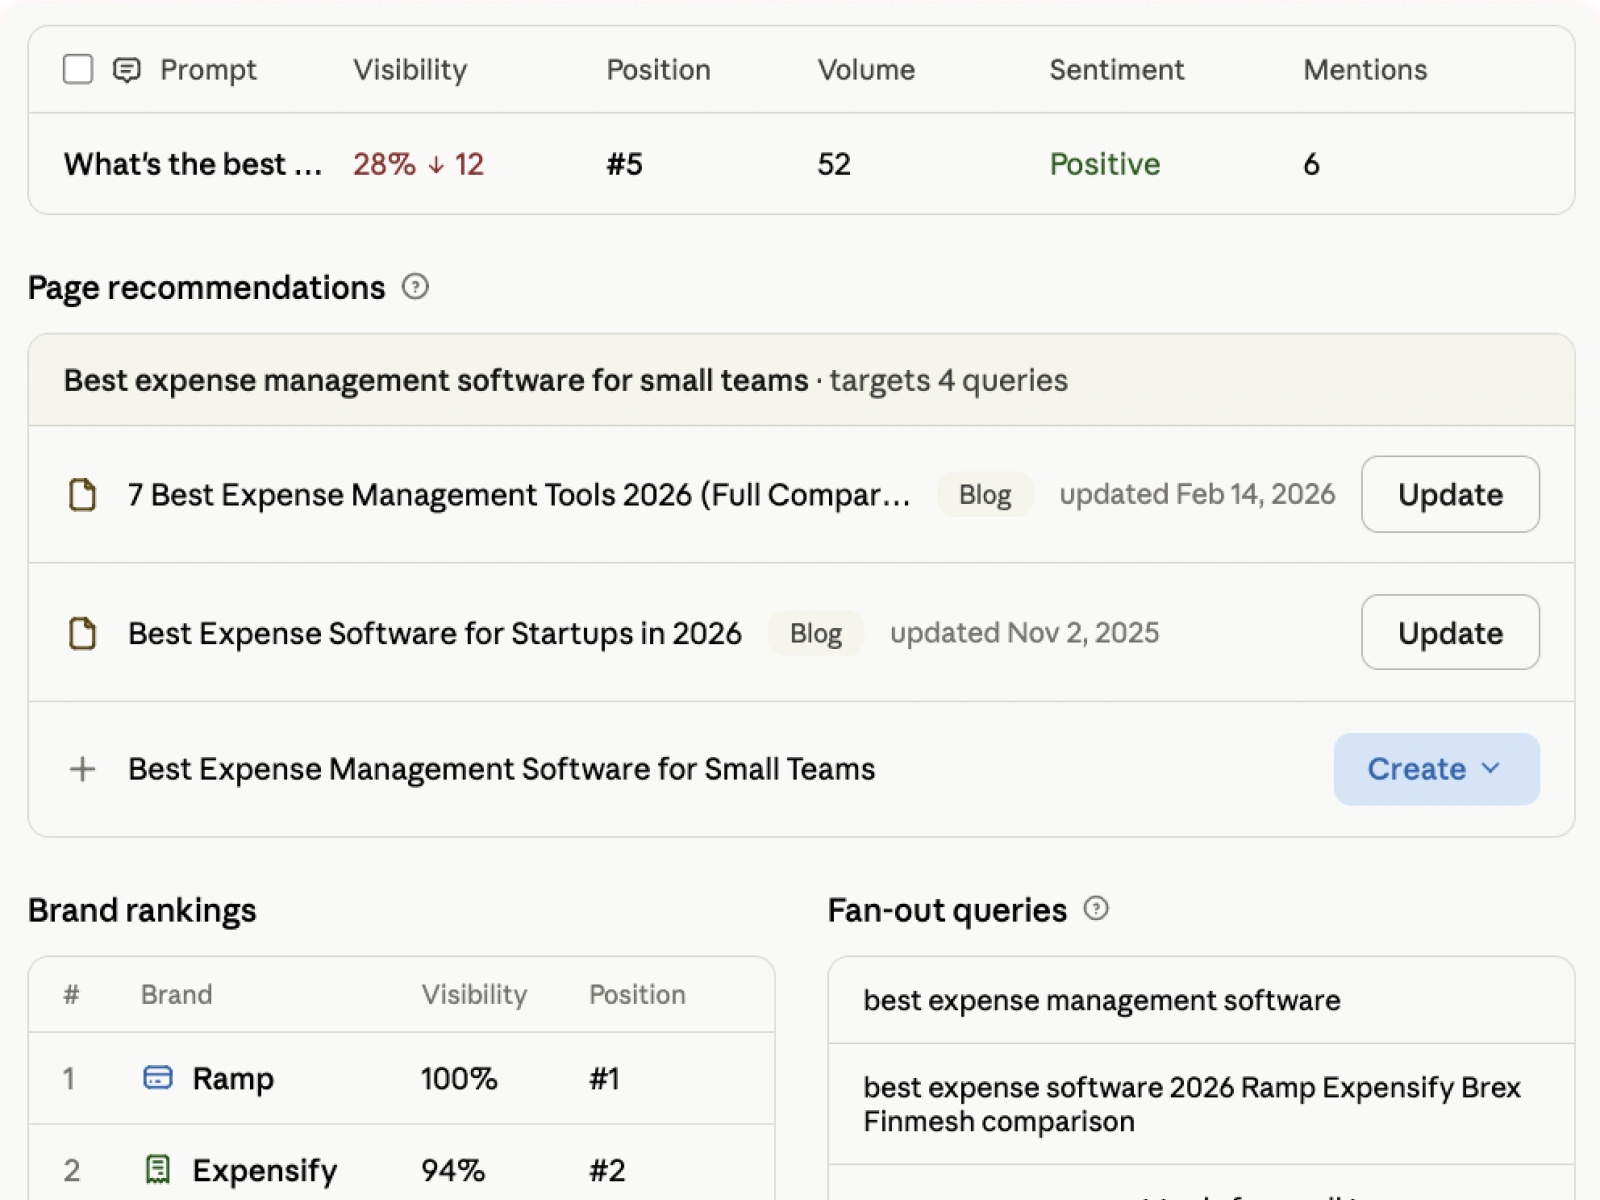Click the "Best expense management software for small teams" group title
The height and width of the screenshot is (1200, 1600).
click(436, 380)
